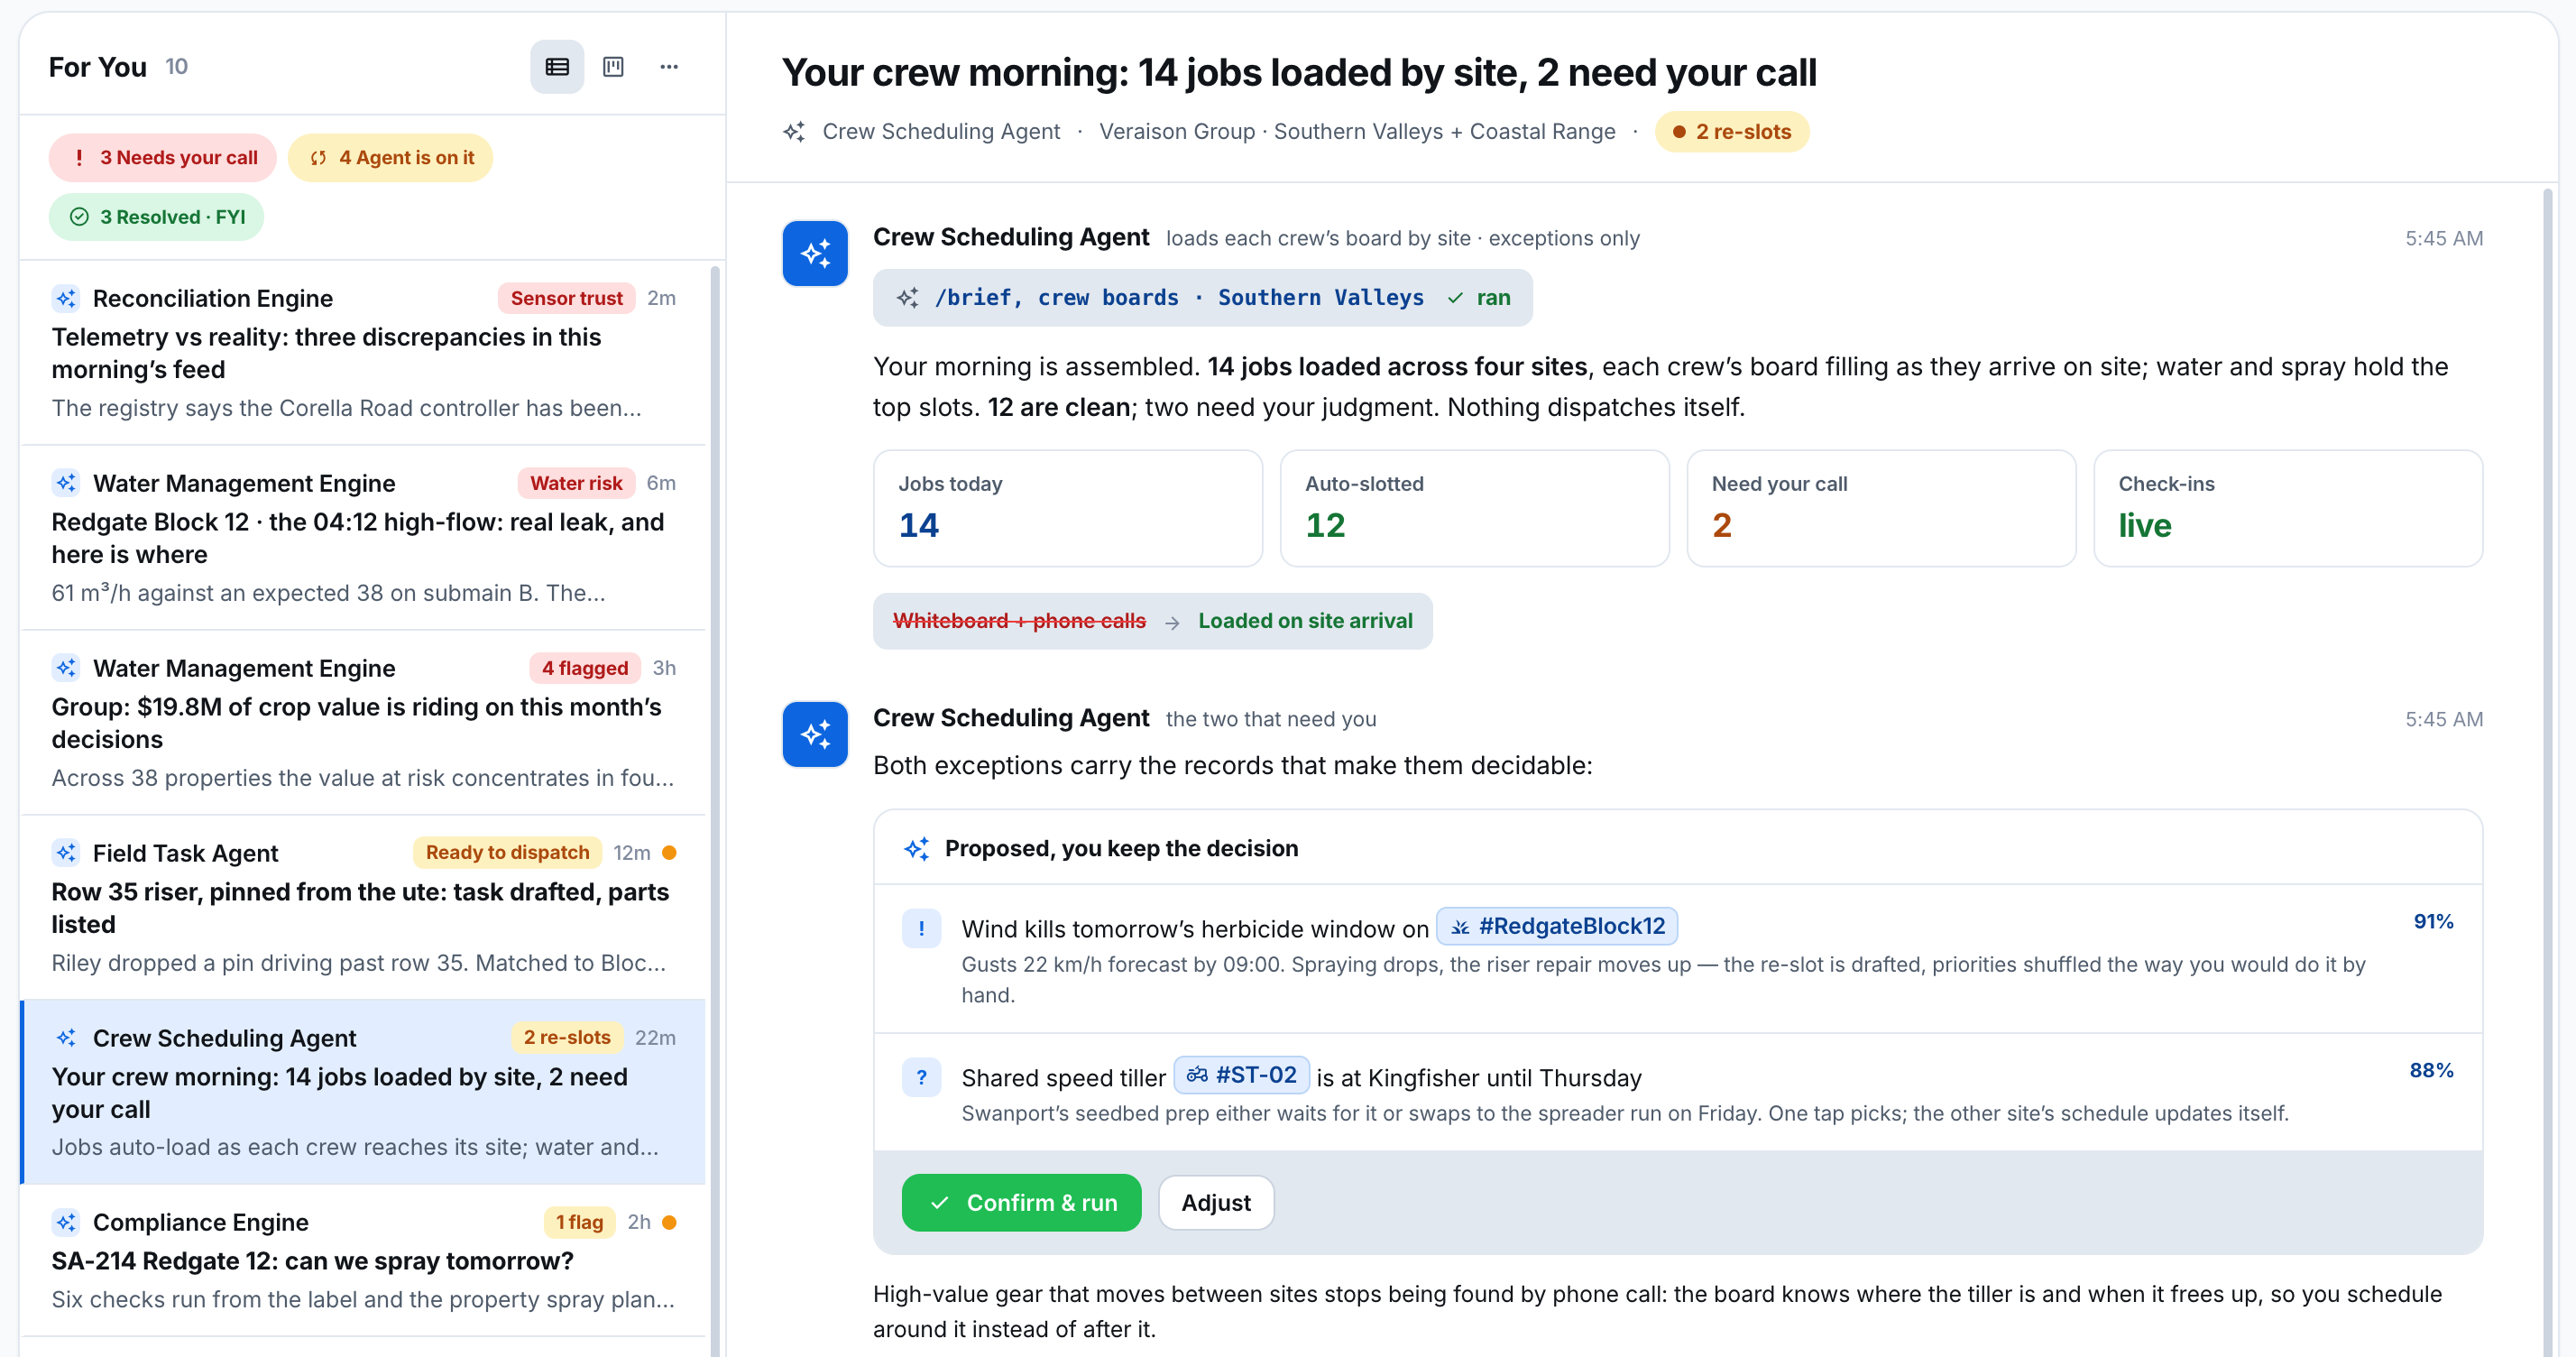Image resolution: width=2576 pixels, height=1357 pixels.
Task: Open the /brief crew boards command chip
Action: (x=1203, y=298)
